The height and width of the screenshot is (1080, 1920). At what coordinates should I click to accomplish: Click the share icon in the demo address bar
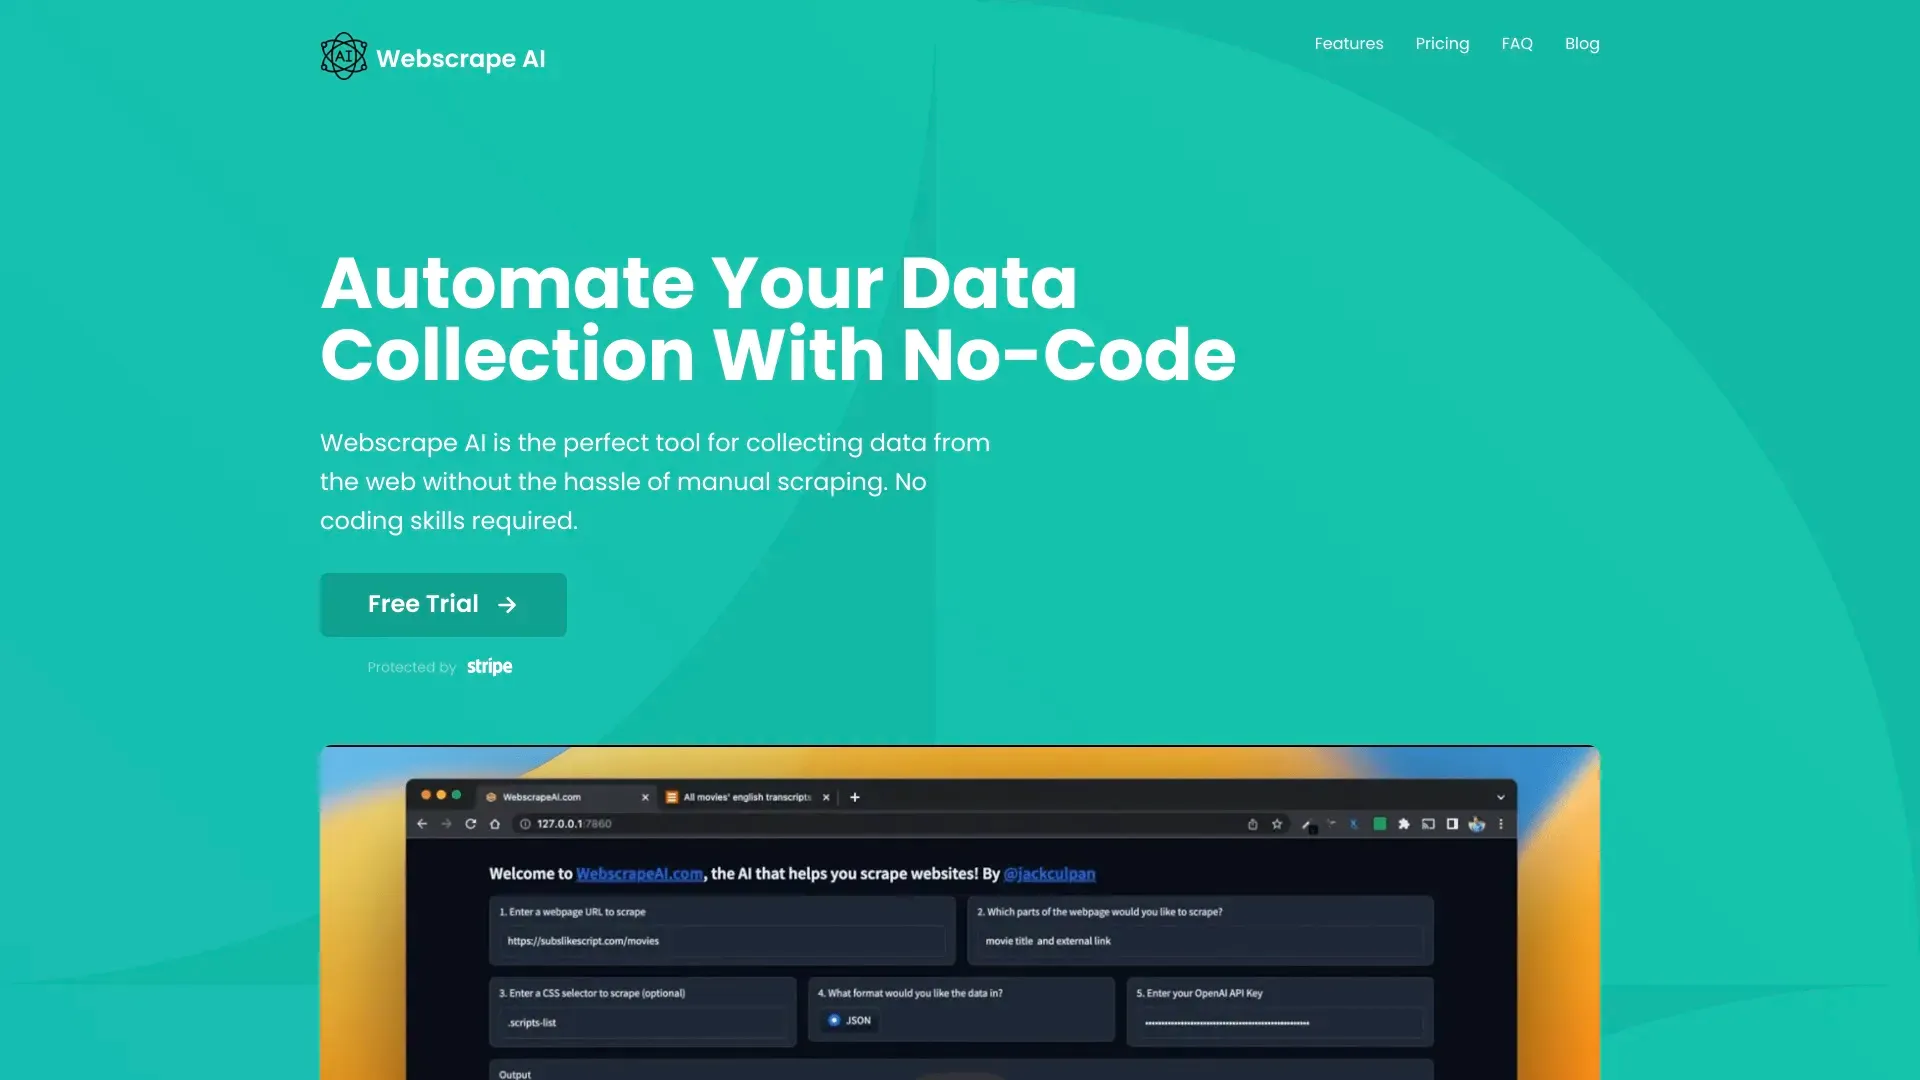pos(1252,824)
